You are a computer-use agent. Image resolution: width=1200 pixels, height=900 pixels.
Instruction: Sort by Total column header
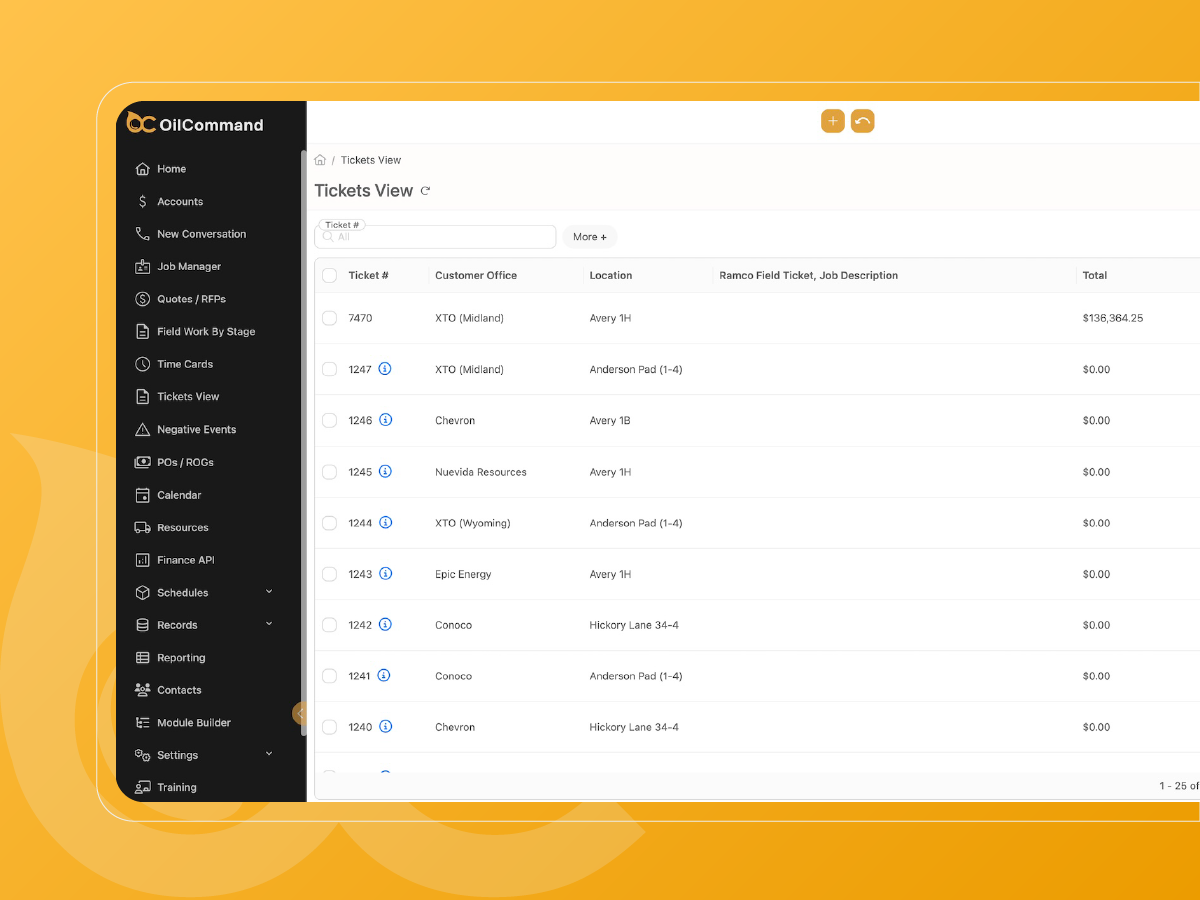(x=1095, y=275)
